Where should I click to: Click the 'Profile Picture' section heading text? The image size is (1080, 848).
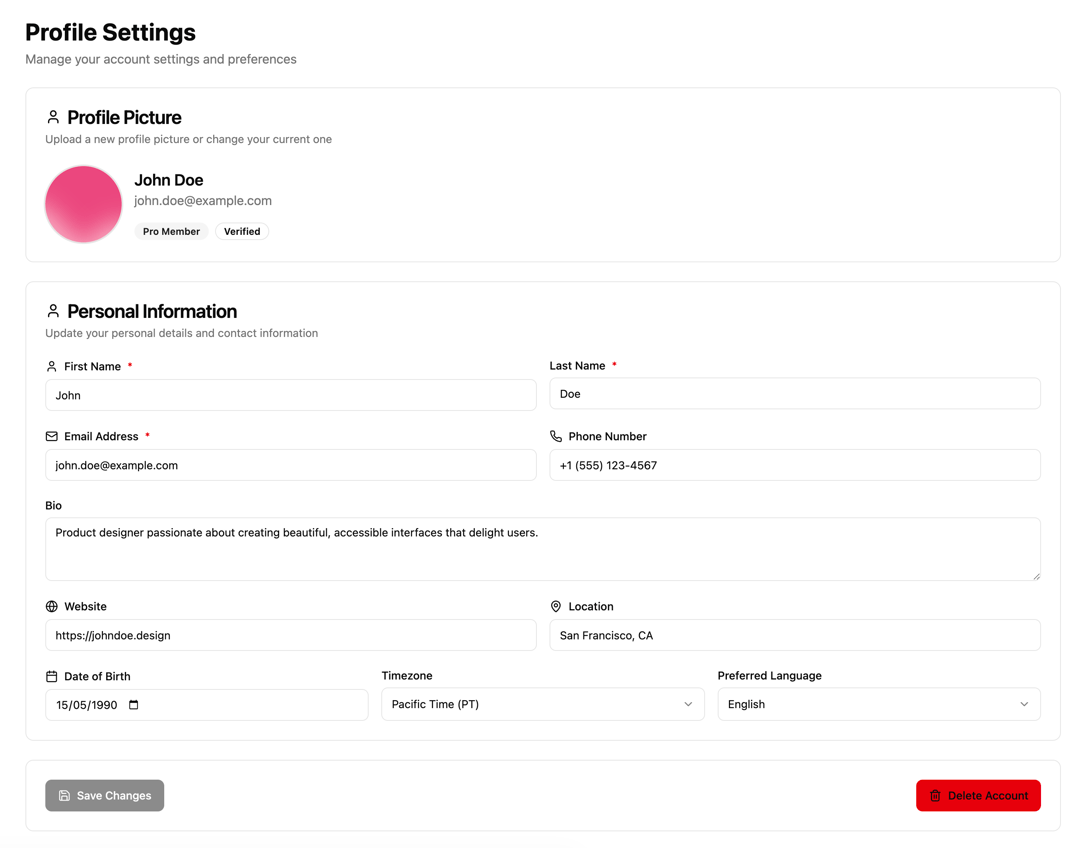(x=124, y=117)
